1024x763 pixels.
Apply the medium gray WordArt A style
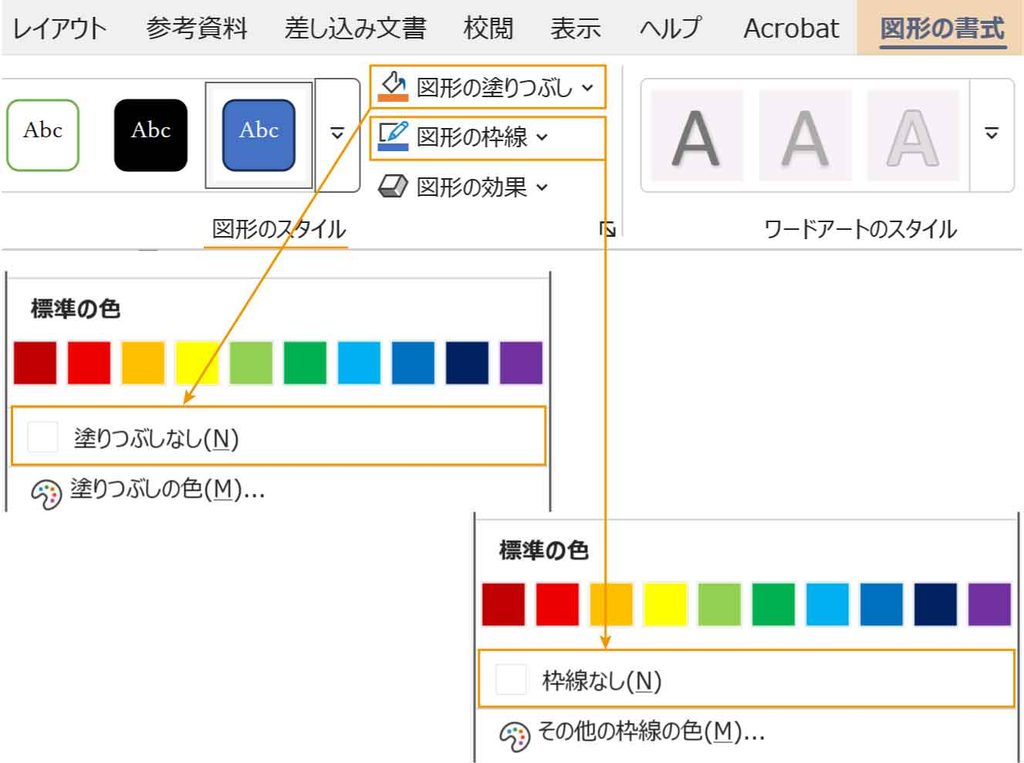click(805, 136)
